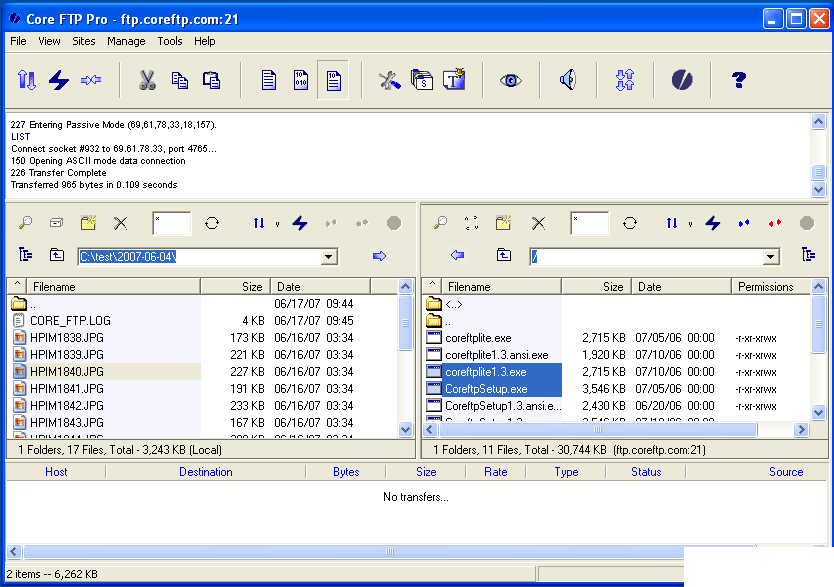Sort remote files by Date column header
This screenshot has height=587, width=834.
click(x=681, y=287)
